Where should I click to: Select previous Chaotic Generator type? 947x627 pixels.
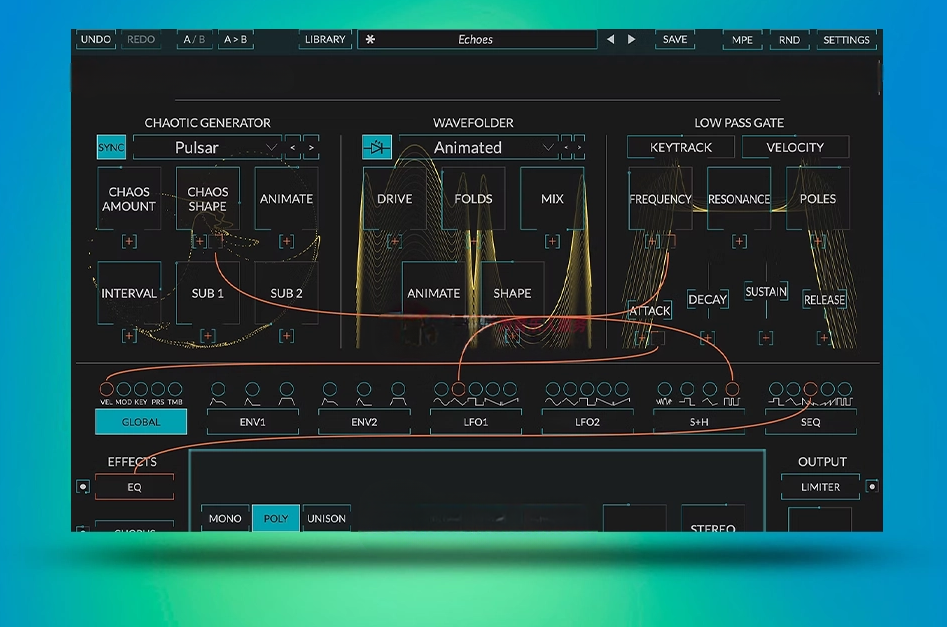[x=293, y=147]
